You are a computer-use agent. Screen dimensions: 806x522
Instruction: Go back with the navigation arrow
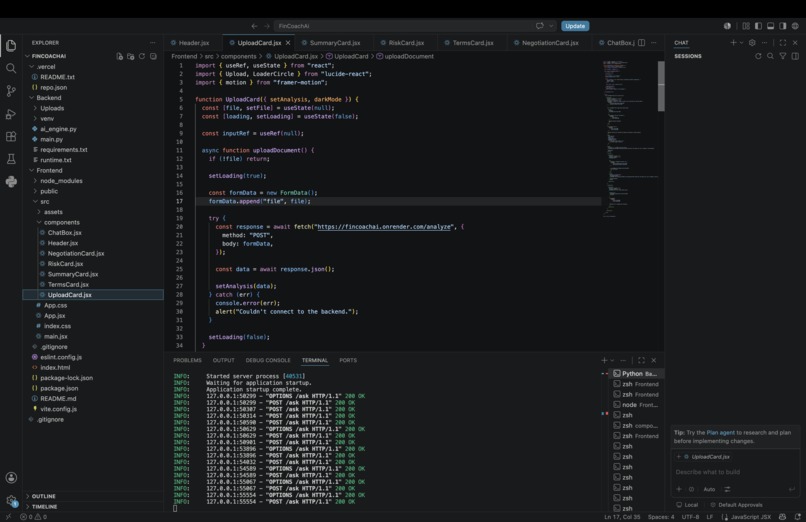point(254,26)
